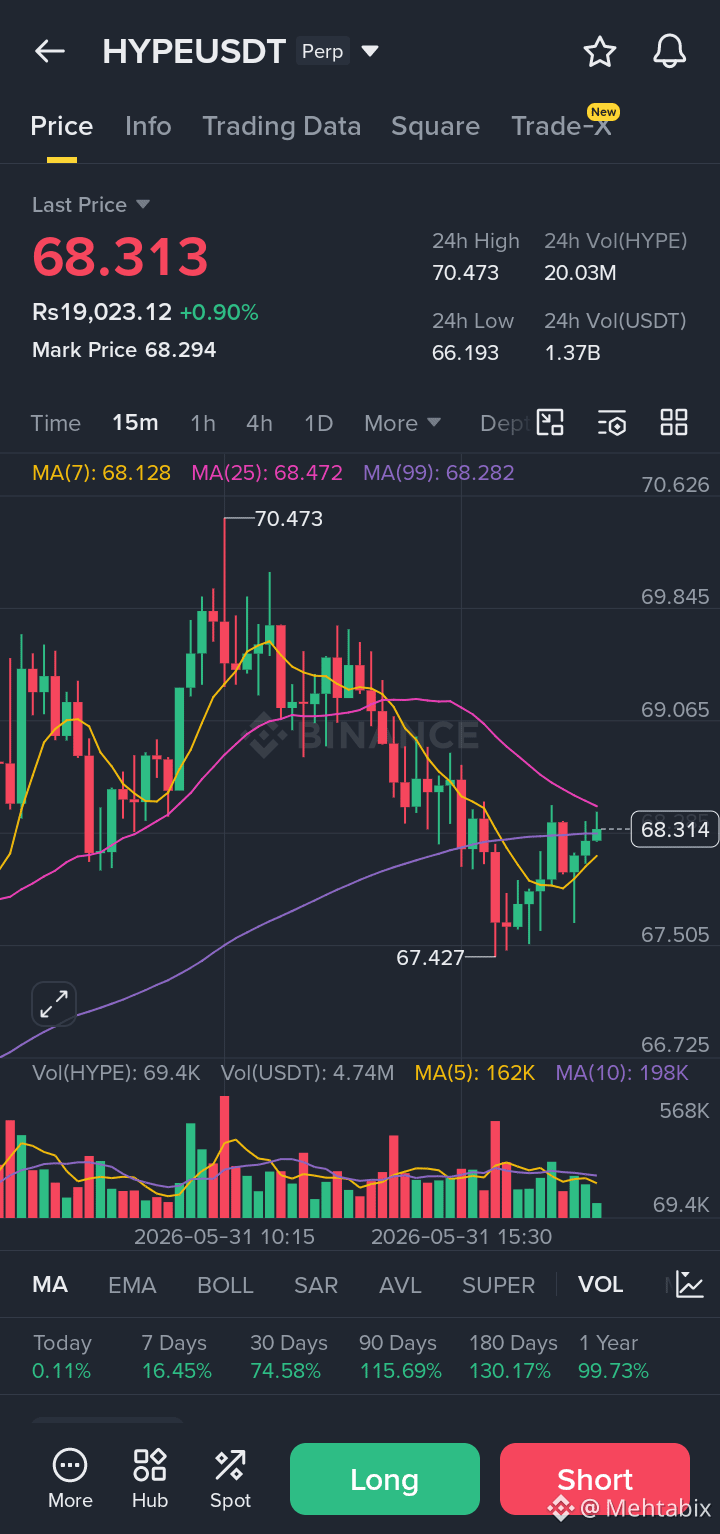Toggle SUPER indicator
Viewport: 720px width, 1534px height.
498,1285
